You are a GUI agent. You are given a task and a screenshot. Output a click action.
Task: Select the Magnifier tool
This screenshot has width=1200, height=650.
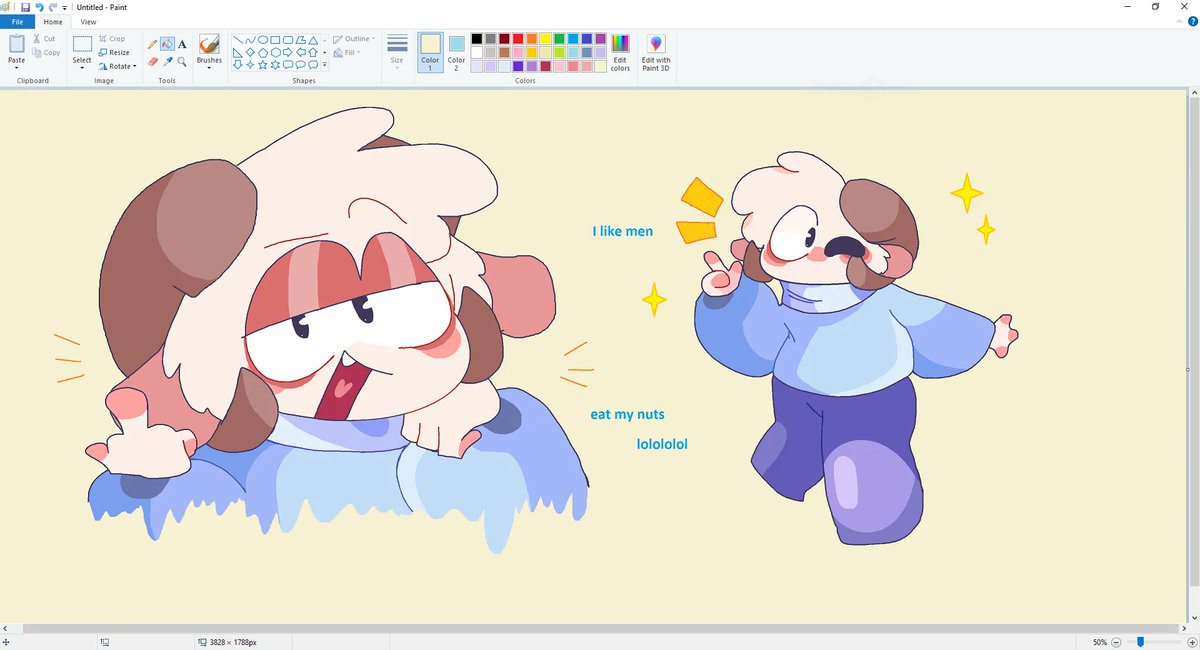coord(182,61)
